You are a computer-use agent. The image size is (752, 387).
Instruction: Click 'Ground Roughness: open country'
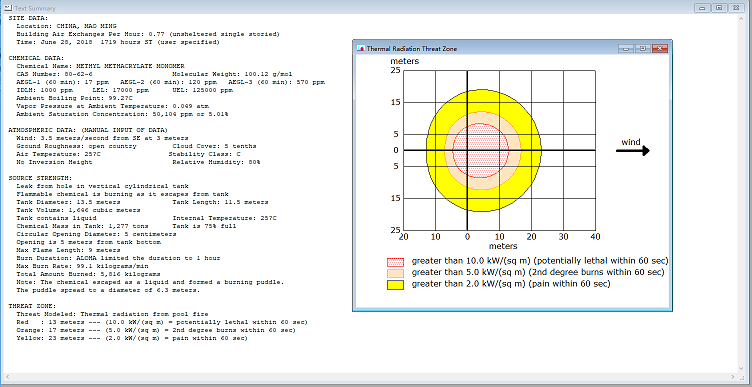pos(76,146)
